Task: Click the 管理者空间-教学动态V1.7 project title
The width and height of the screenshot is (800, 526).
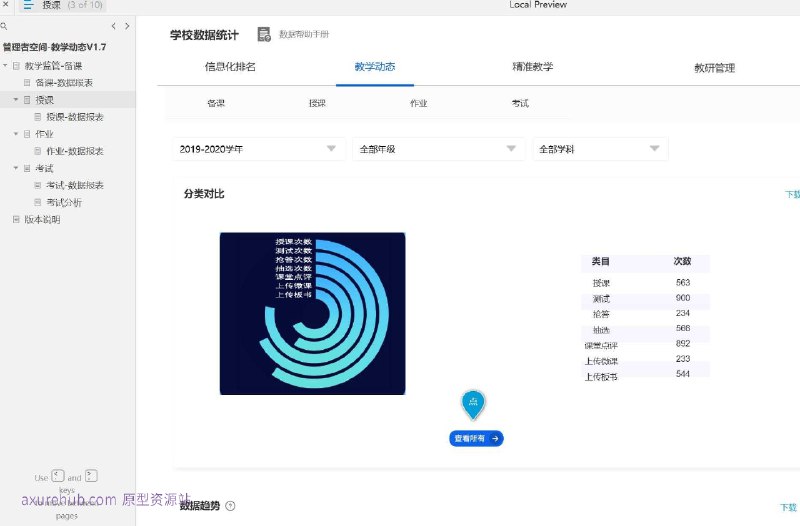Action: [54, 47]
